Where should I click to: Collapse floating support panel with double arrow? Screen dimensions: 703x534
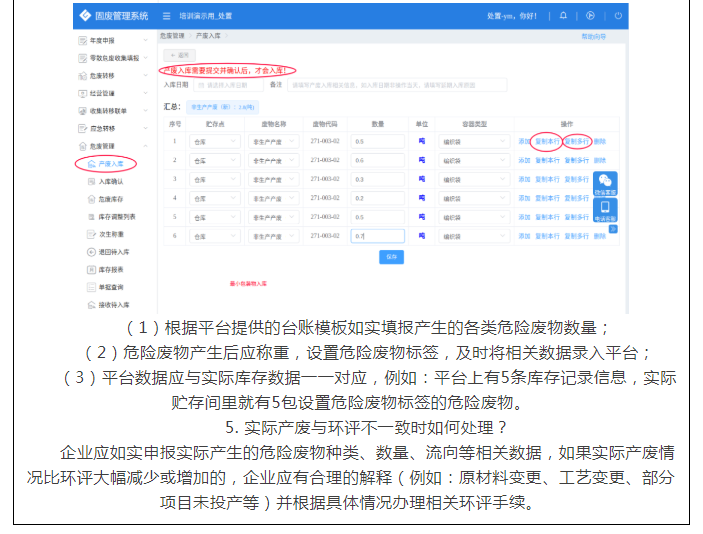(613, 229)
